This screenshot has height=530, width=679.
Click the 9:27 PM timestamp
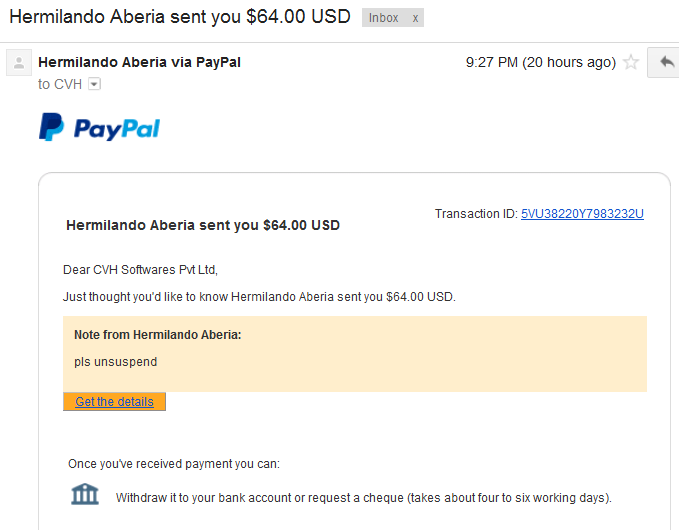[540, 62]
